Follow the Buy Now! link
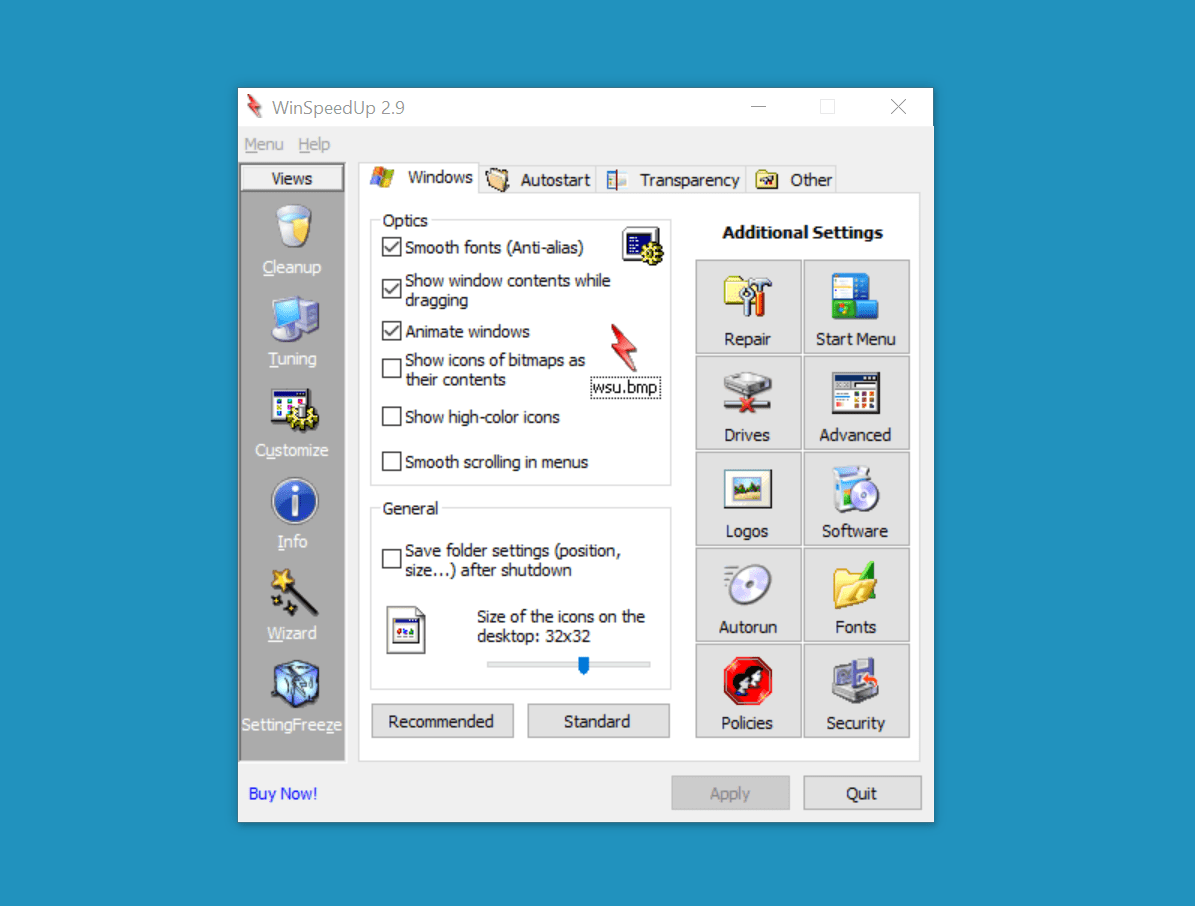1195x906 pixels. (x=283, y=793)
